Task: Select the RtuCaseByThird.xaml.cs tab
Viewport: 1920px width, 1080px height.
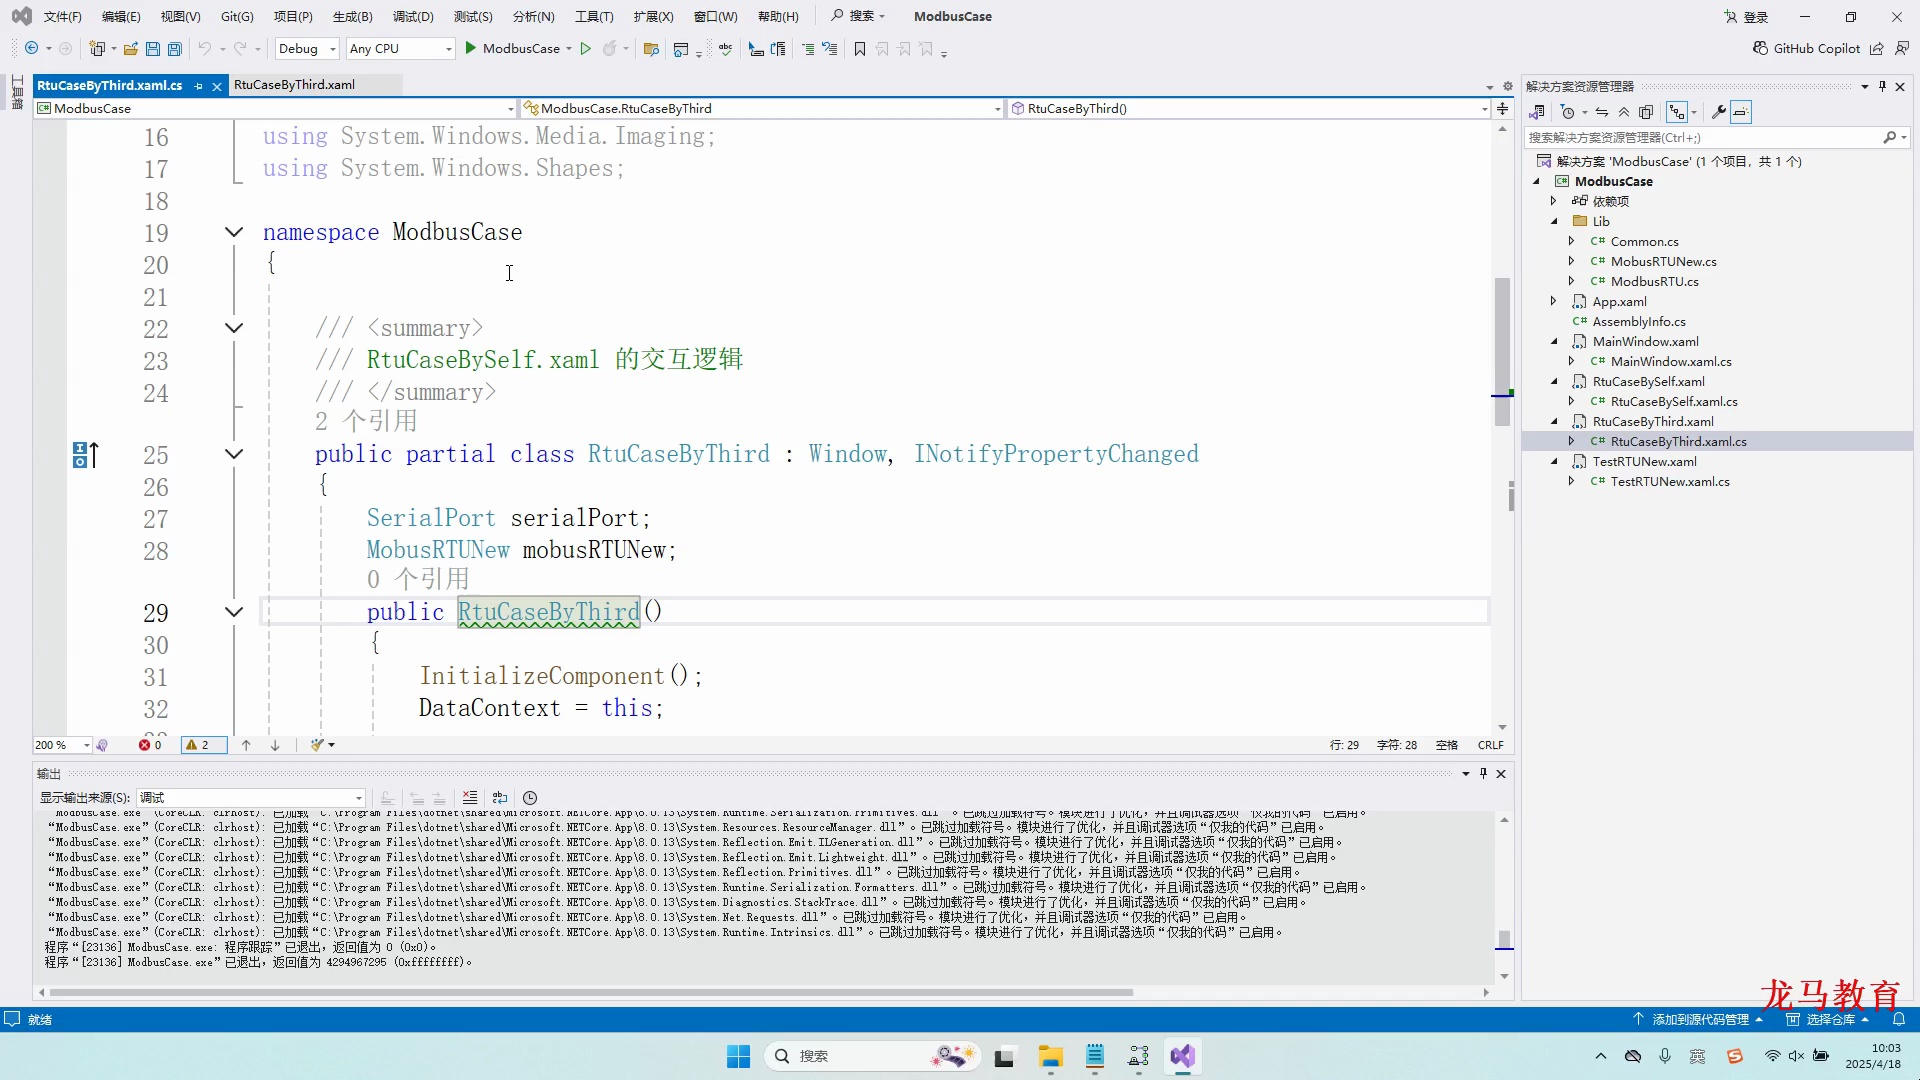Action: [110, 86]
